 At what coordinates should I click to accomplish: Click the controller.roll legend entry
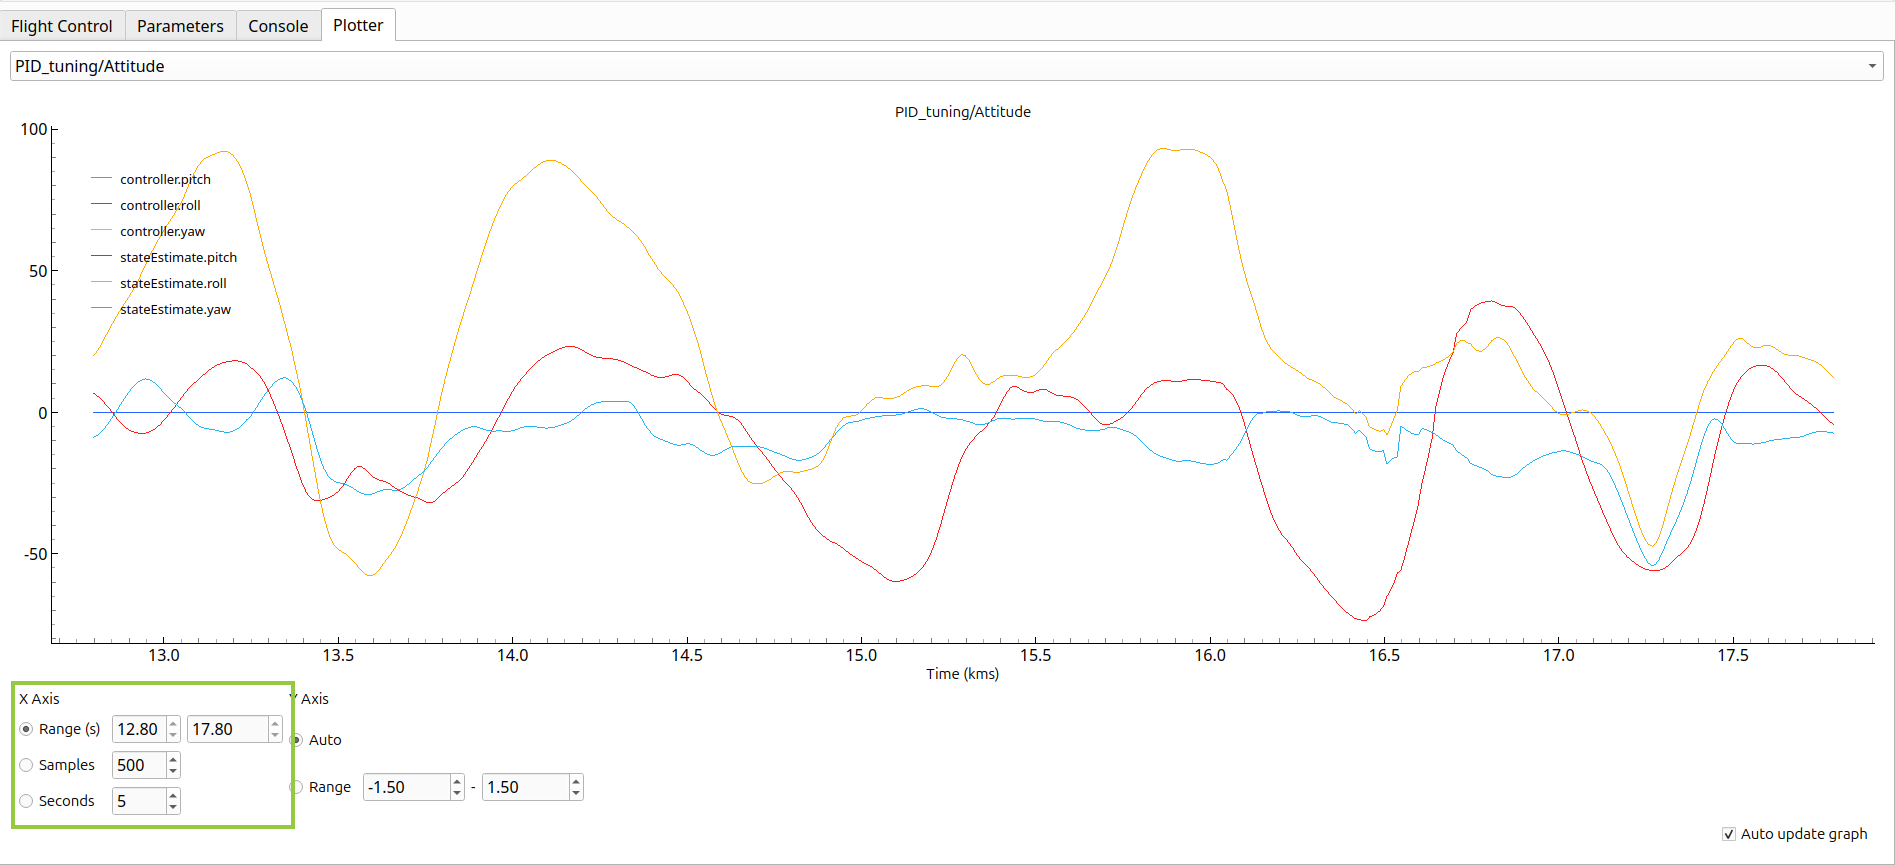click(160, 205)
